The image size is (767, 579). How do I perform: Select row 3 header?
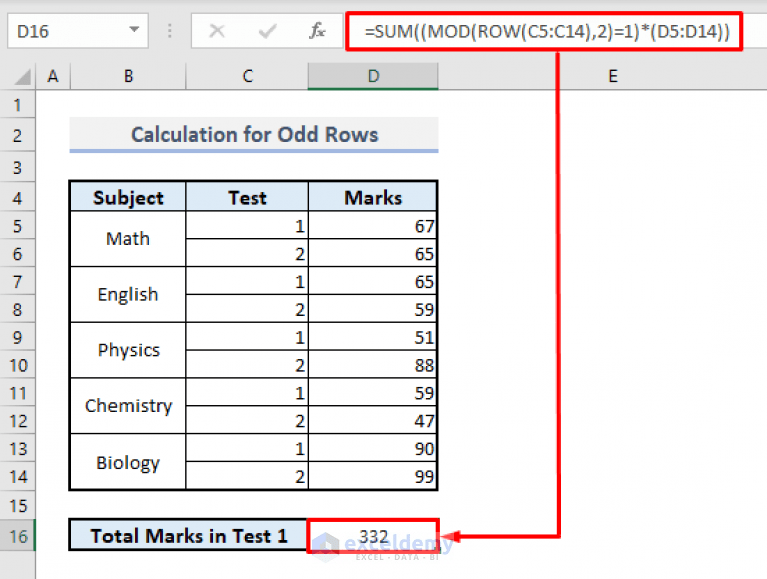pyautogui.click(x=18, y=168)
